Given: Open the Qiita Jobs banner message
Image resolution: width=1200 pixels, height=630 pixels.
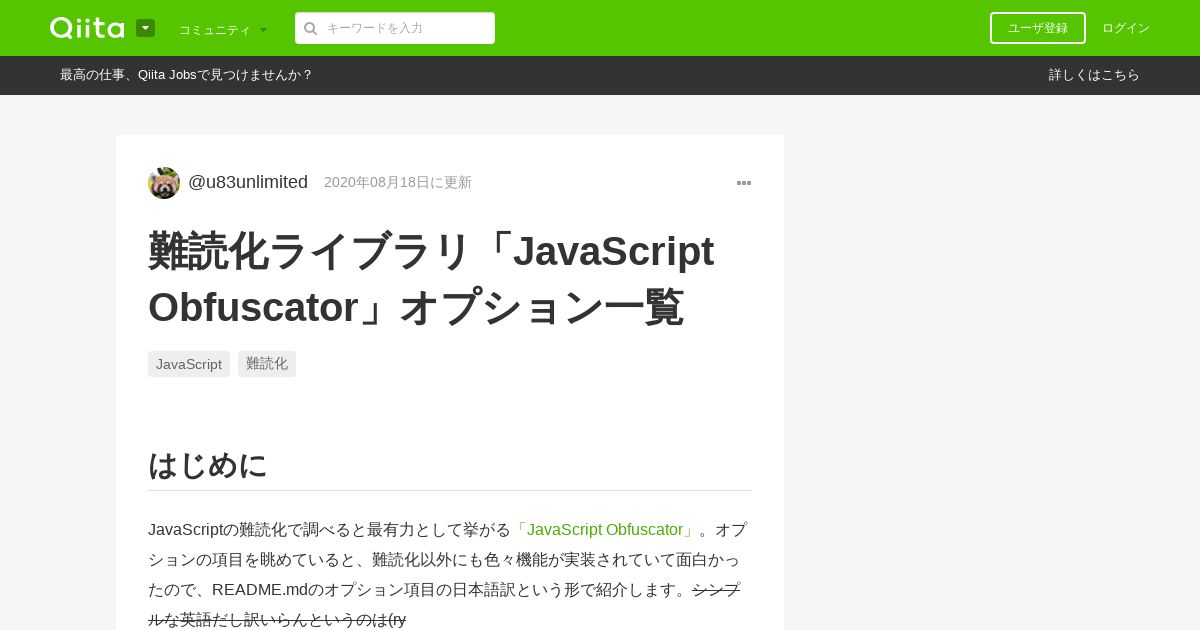Looking at the screenshot, I should coord(186,75).
